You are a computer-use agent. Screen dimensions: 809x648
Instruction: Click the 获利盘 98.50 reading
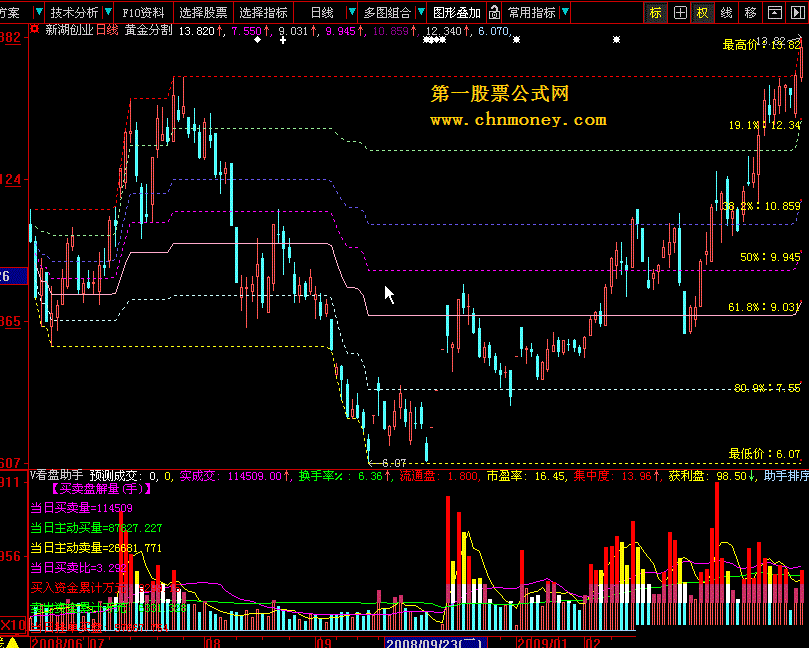pos(708,476)
